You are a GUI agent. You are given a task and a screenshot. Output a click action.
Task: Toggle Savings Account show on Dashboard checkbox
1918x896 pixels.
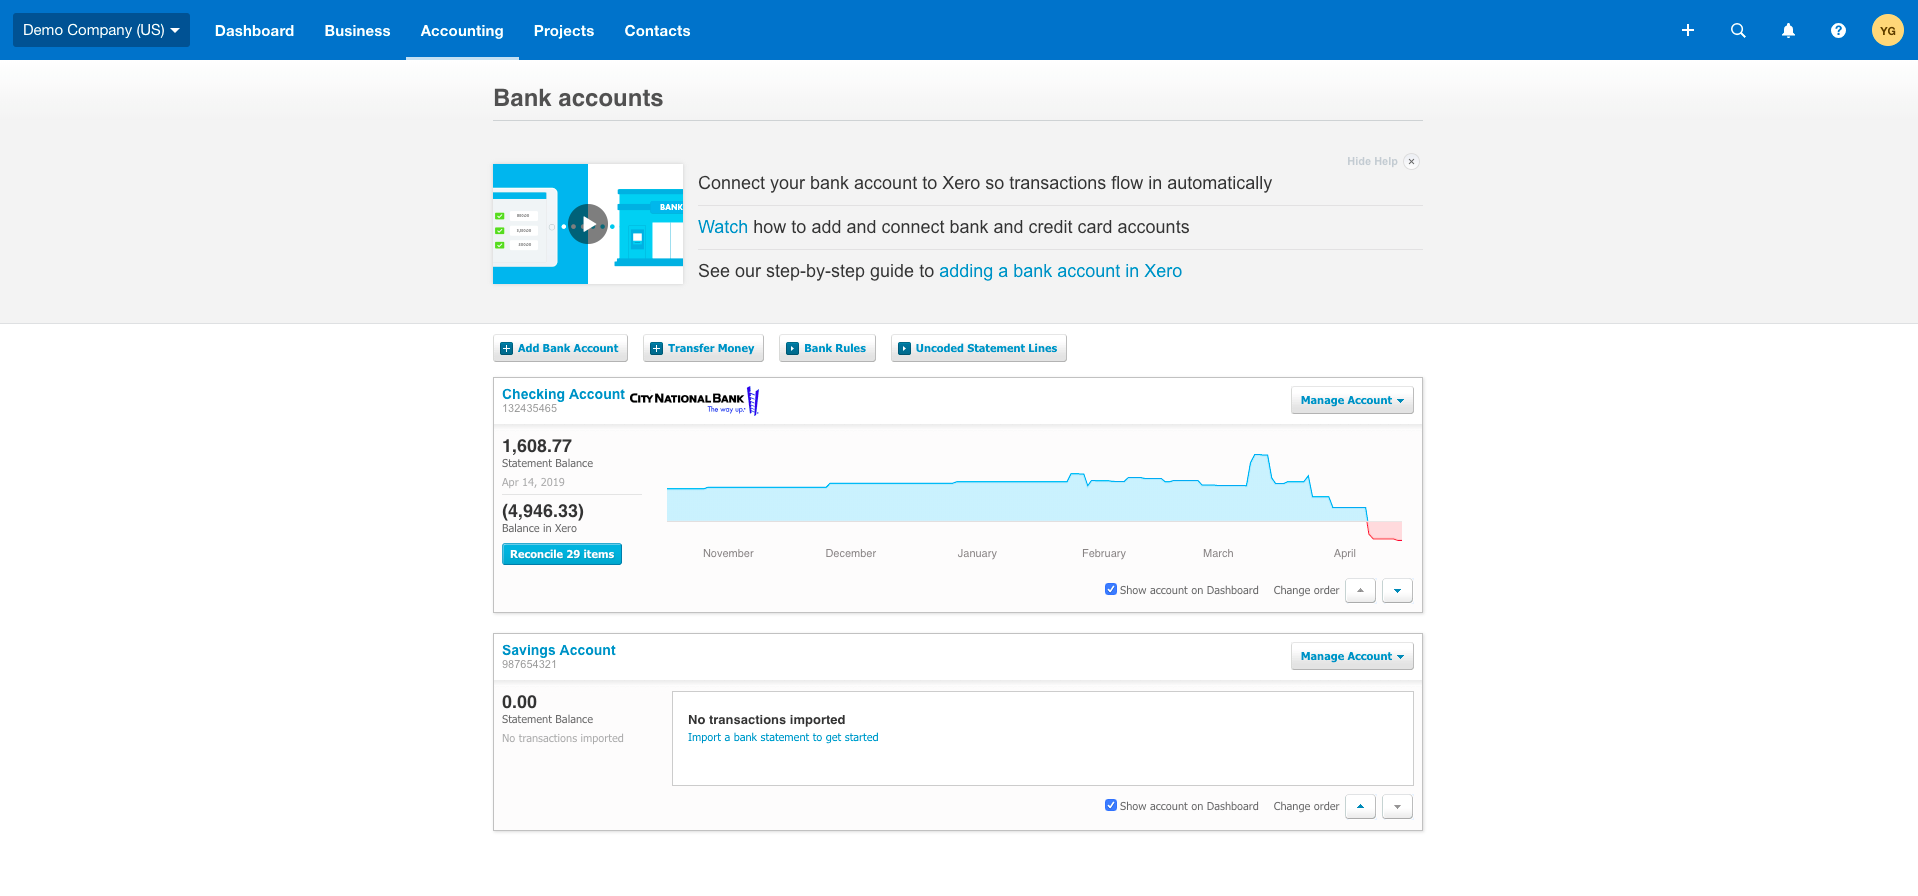[x=1110, y=805]
